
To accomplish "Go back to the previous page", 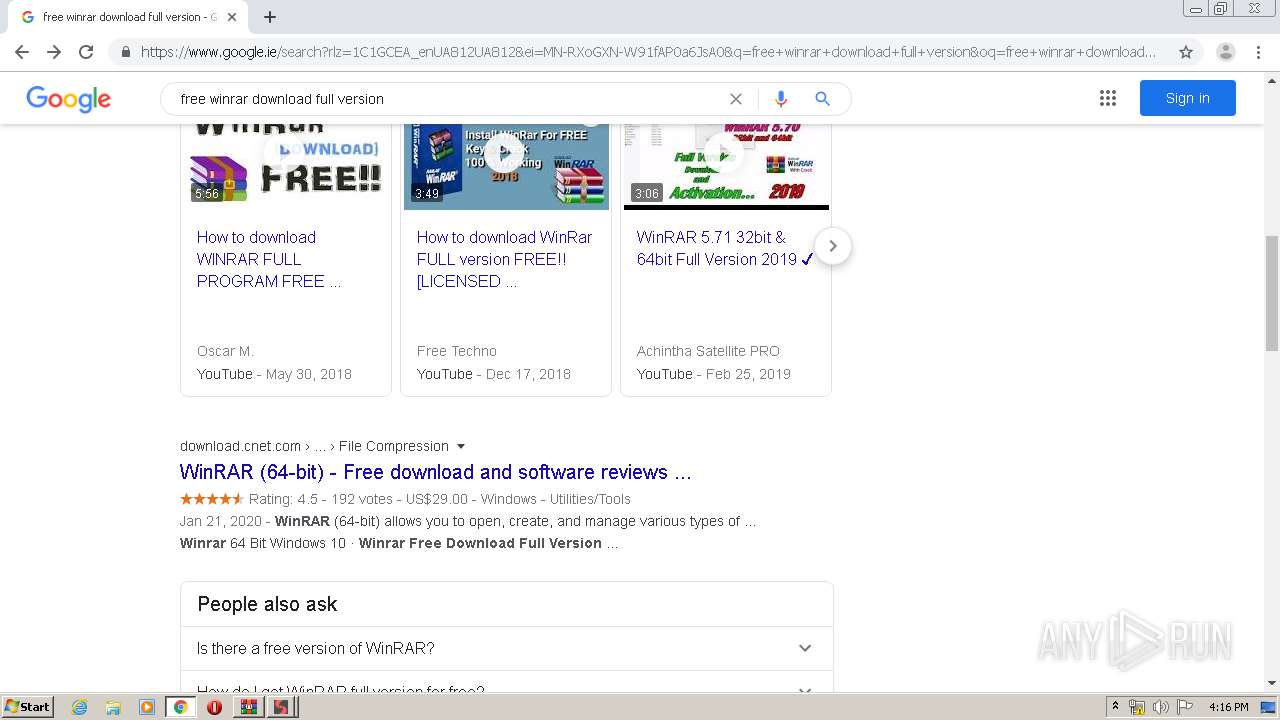I will (x=22, y=52).
